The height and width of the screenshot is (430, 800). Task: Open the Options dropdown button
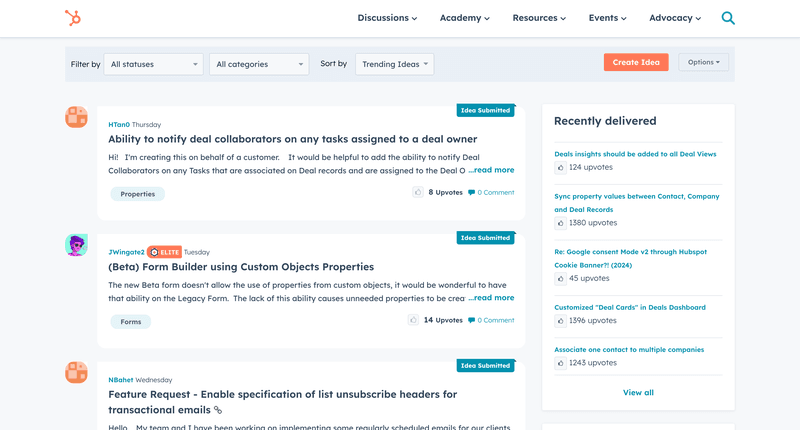click(703, 62)
